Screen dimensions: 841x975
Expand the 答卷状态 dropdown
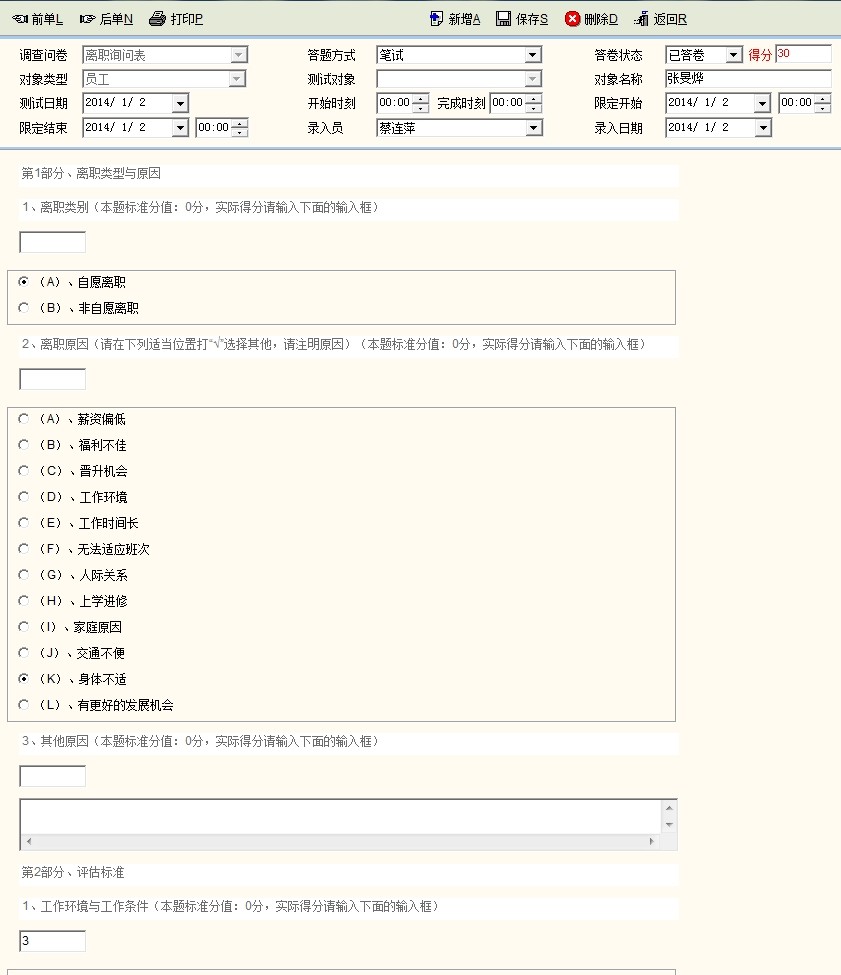[734, 55]
